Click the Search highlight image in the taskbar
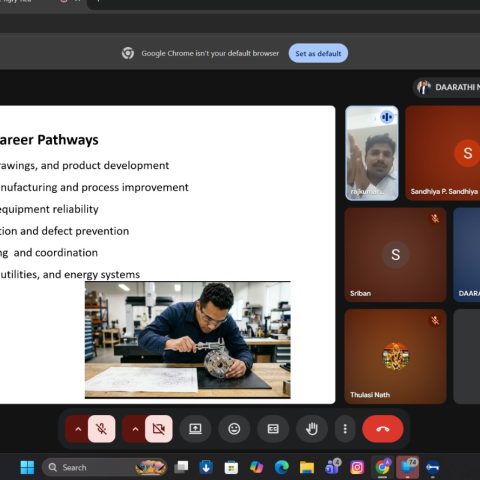This screenshot has height=480, width=480. tap(151, 467)
